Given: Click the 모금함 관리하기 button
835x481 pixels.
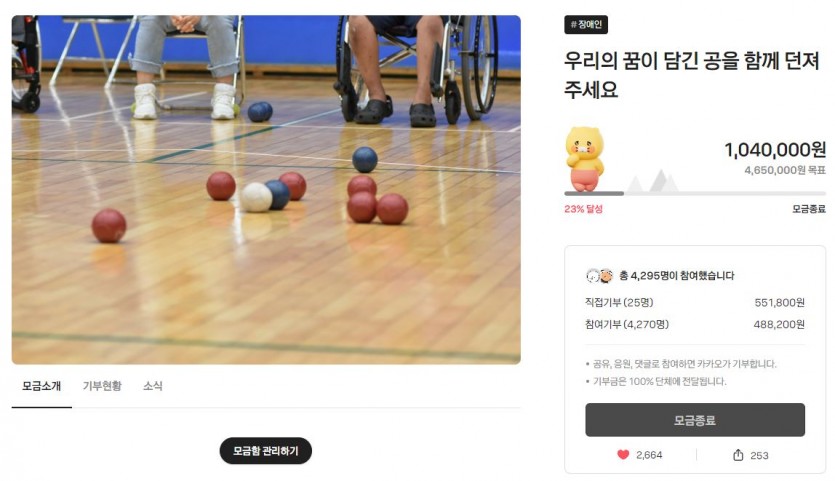Looking at the screenshot, I should pos(266,451).
